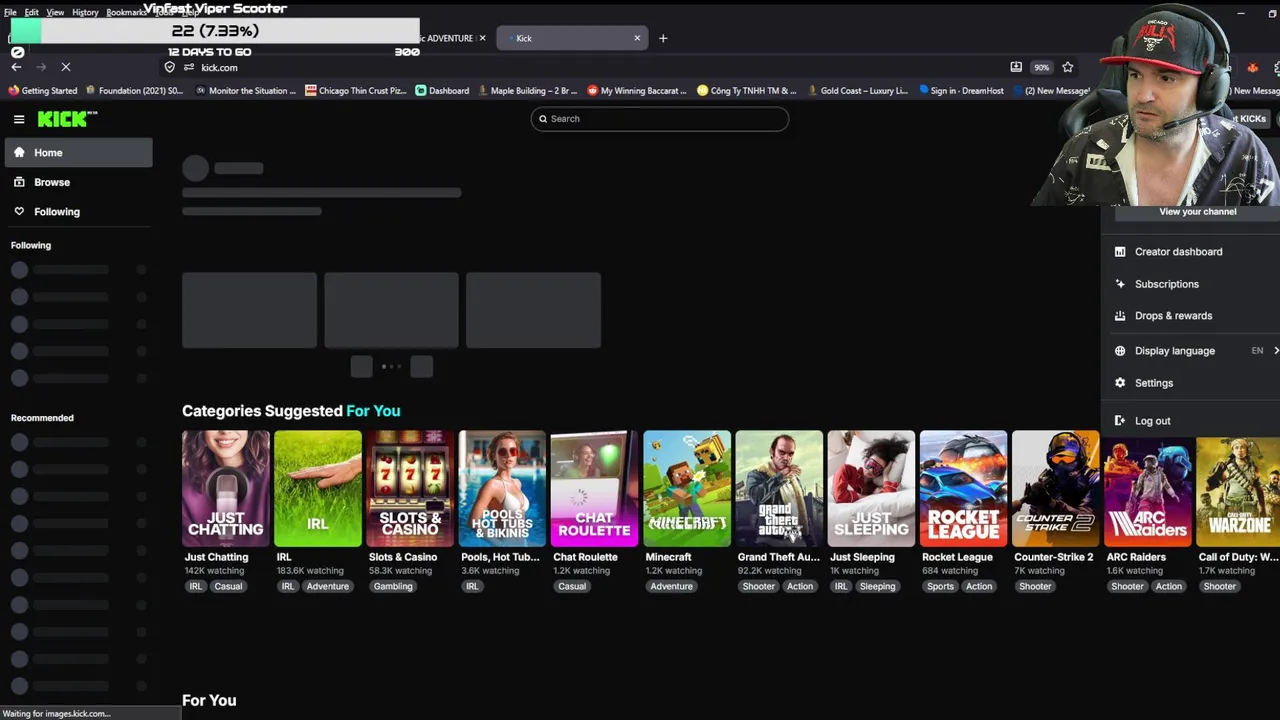Open the Just Sleeping category
This screenshot has height=720, width=1280.
tap(871, 489)
